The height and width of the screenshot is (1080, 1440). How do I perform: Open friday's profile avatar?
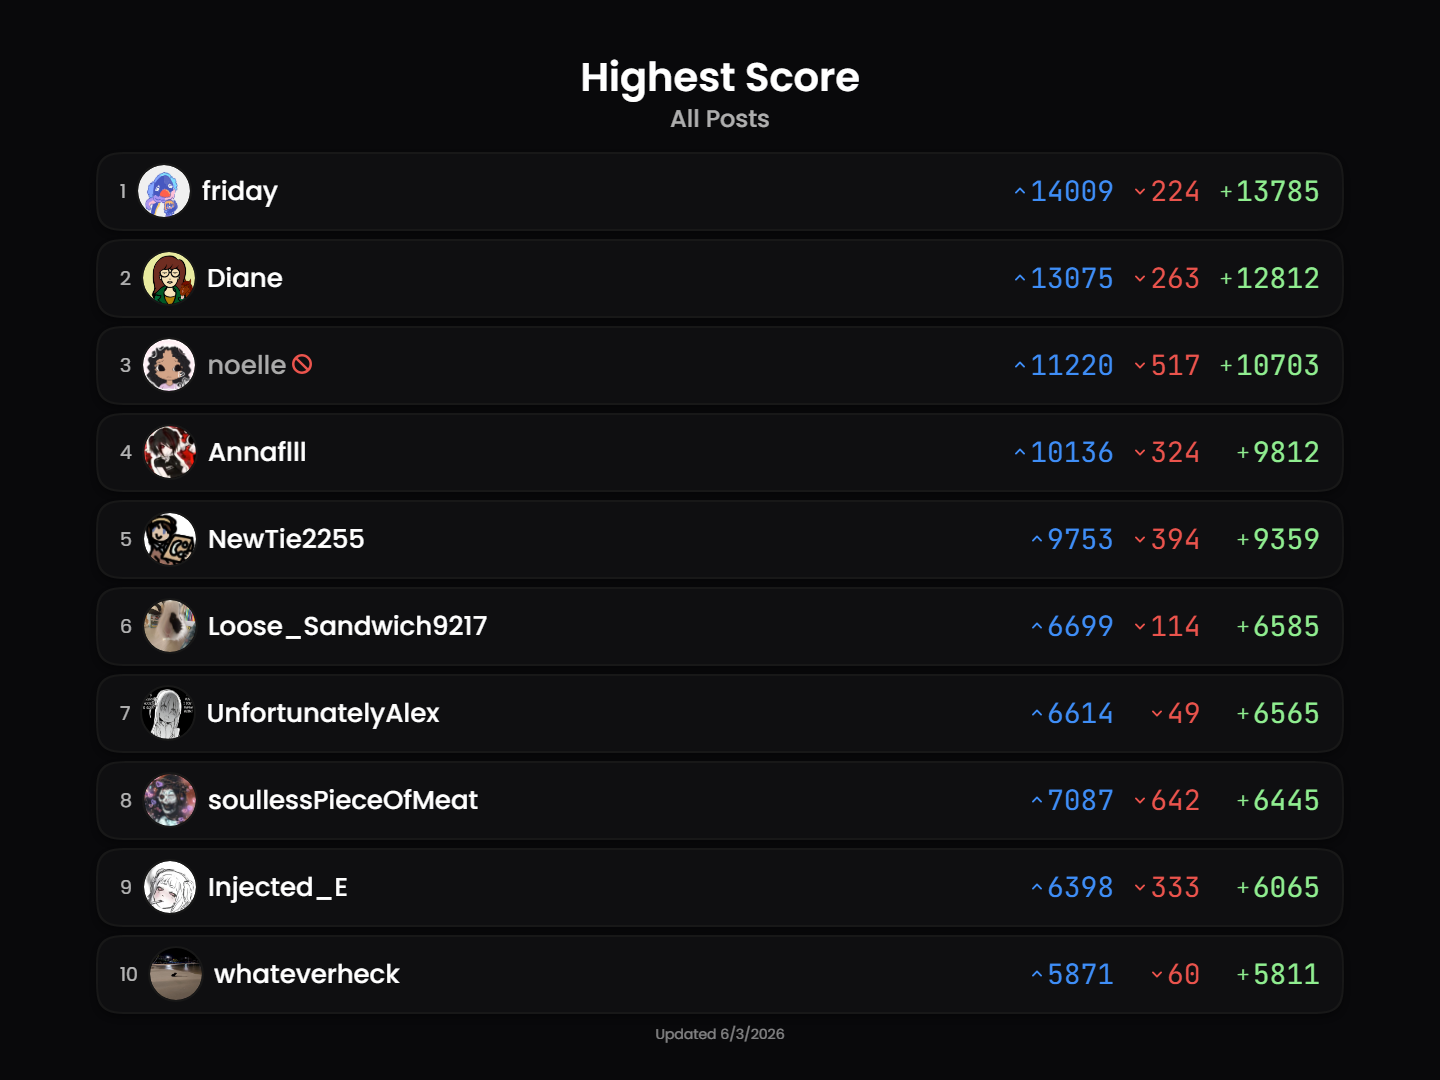click(x=164, y=191)
